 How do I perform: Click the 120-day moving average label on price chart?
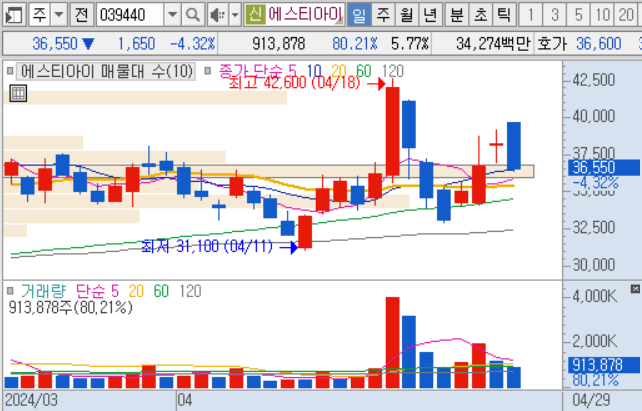coord(393,71)
